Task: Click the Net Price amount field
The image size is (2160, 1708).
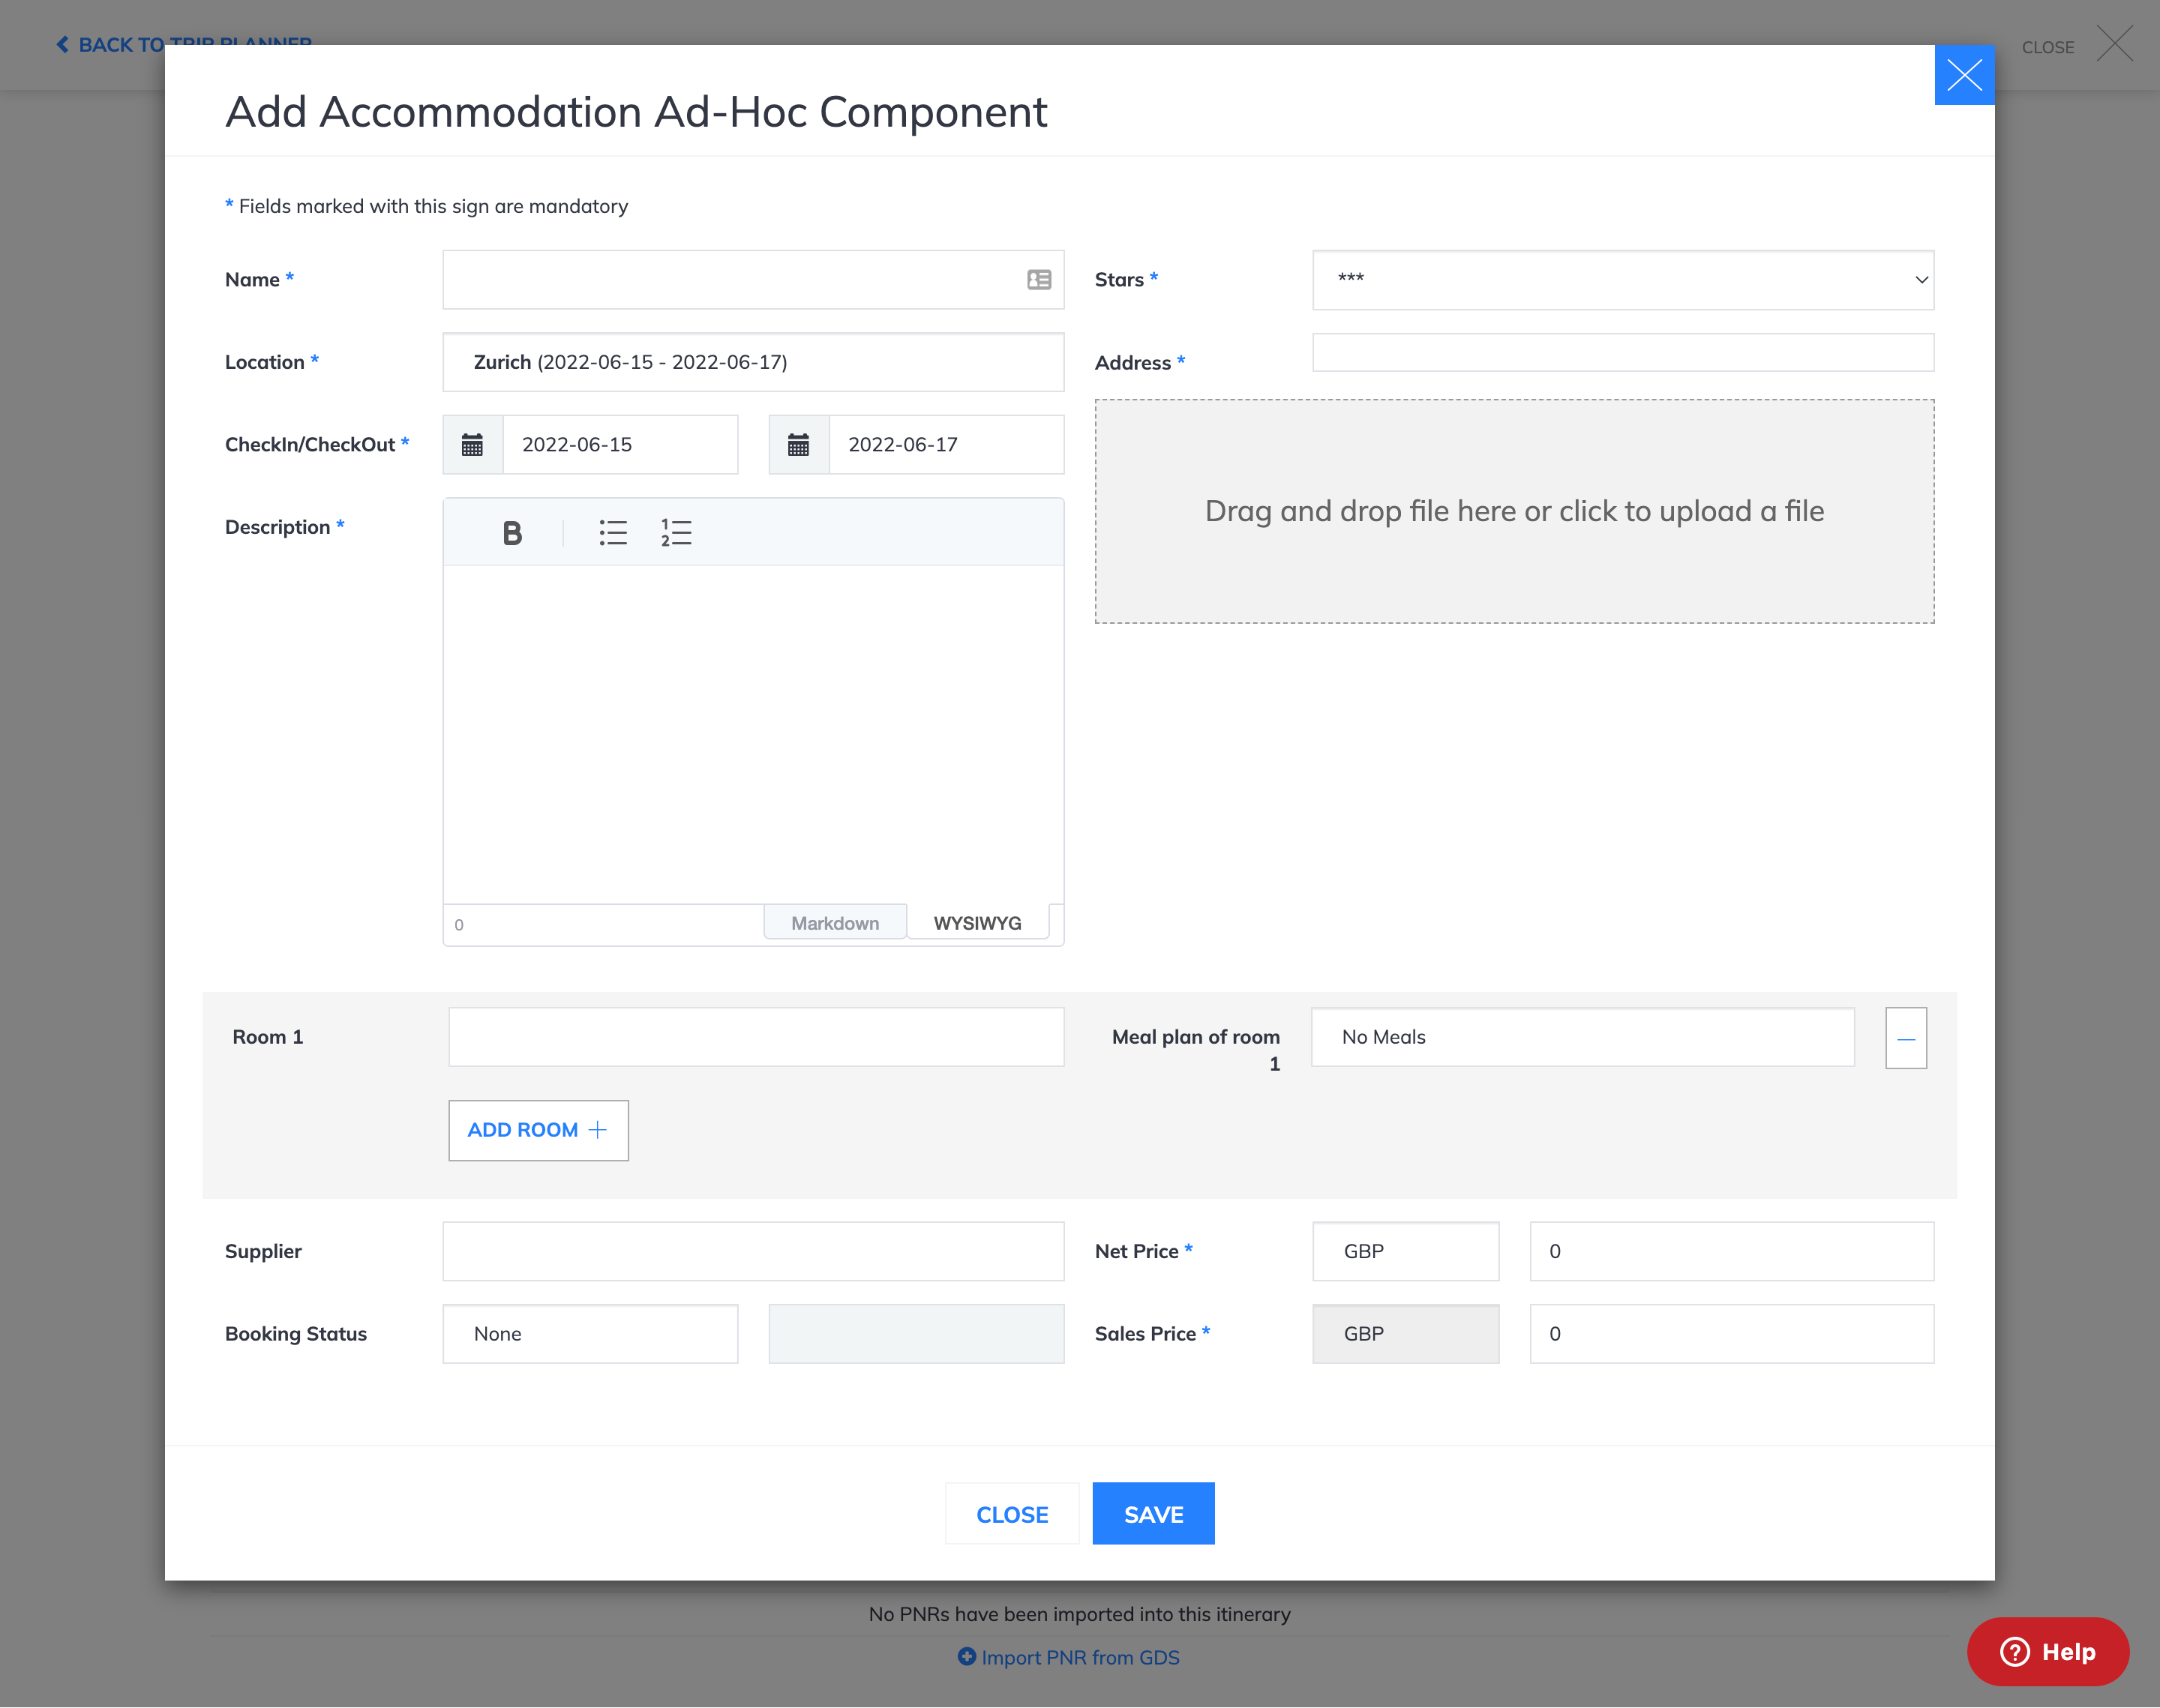Action: point(1732,1251)
